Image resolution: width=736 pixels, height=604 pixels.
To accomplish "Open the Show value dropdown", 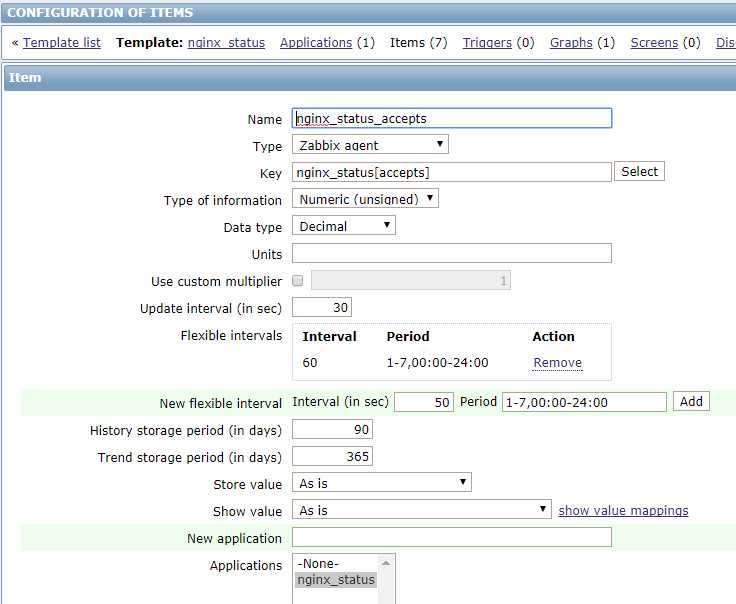I will (422, 509).
